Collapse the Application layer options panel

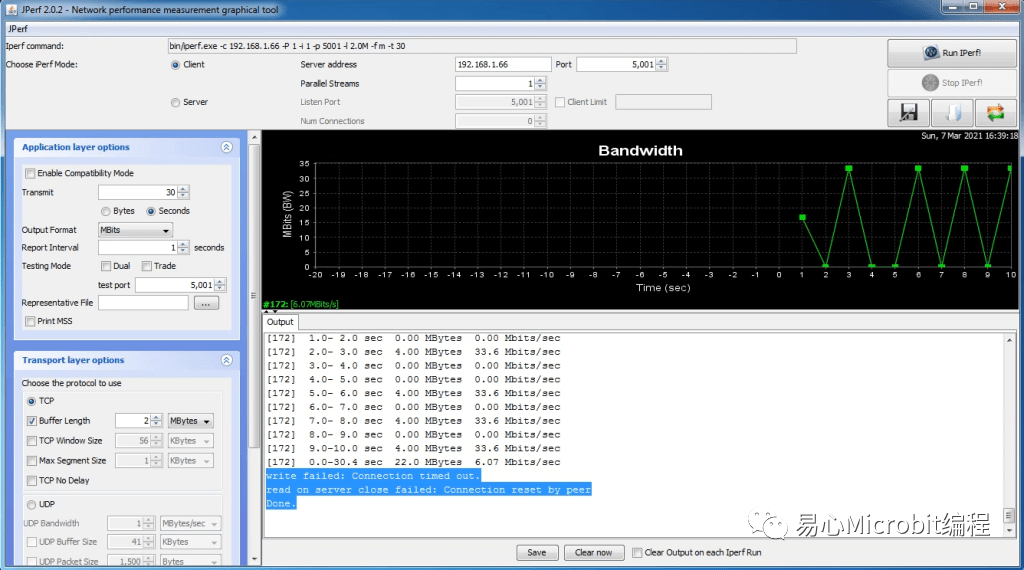point(226,147)
